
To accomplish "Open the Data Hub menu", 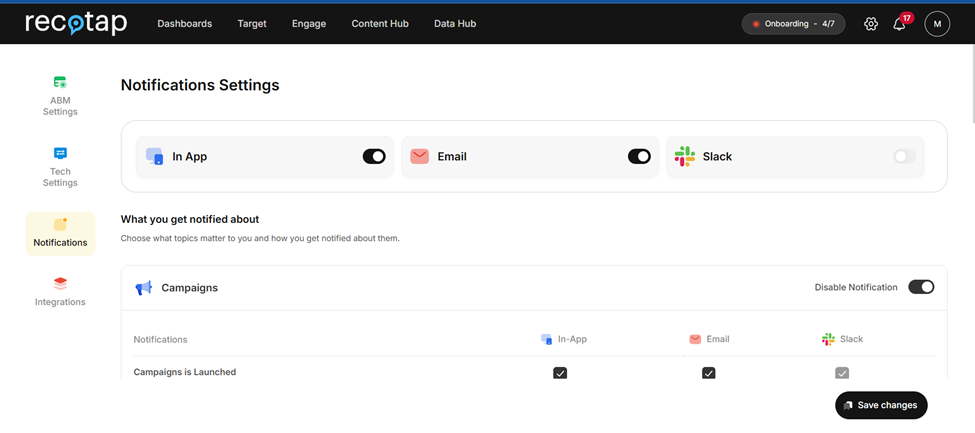I will [455, 24].
